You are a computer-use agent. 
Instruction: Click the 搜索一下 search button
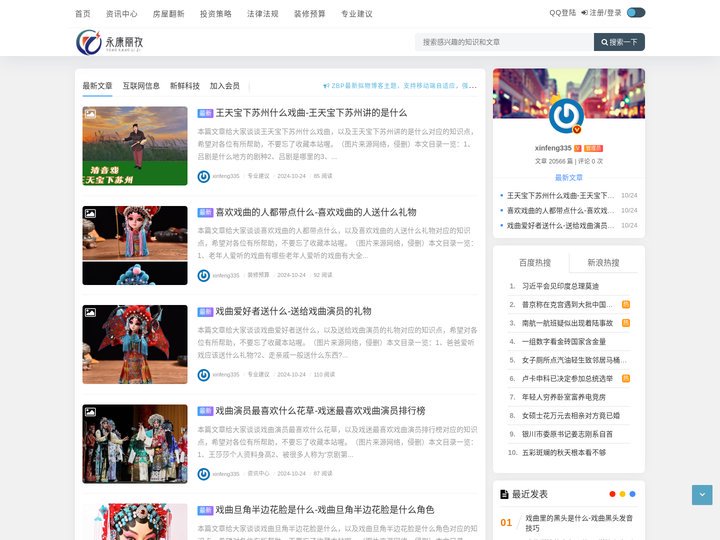click(619, 42)
